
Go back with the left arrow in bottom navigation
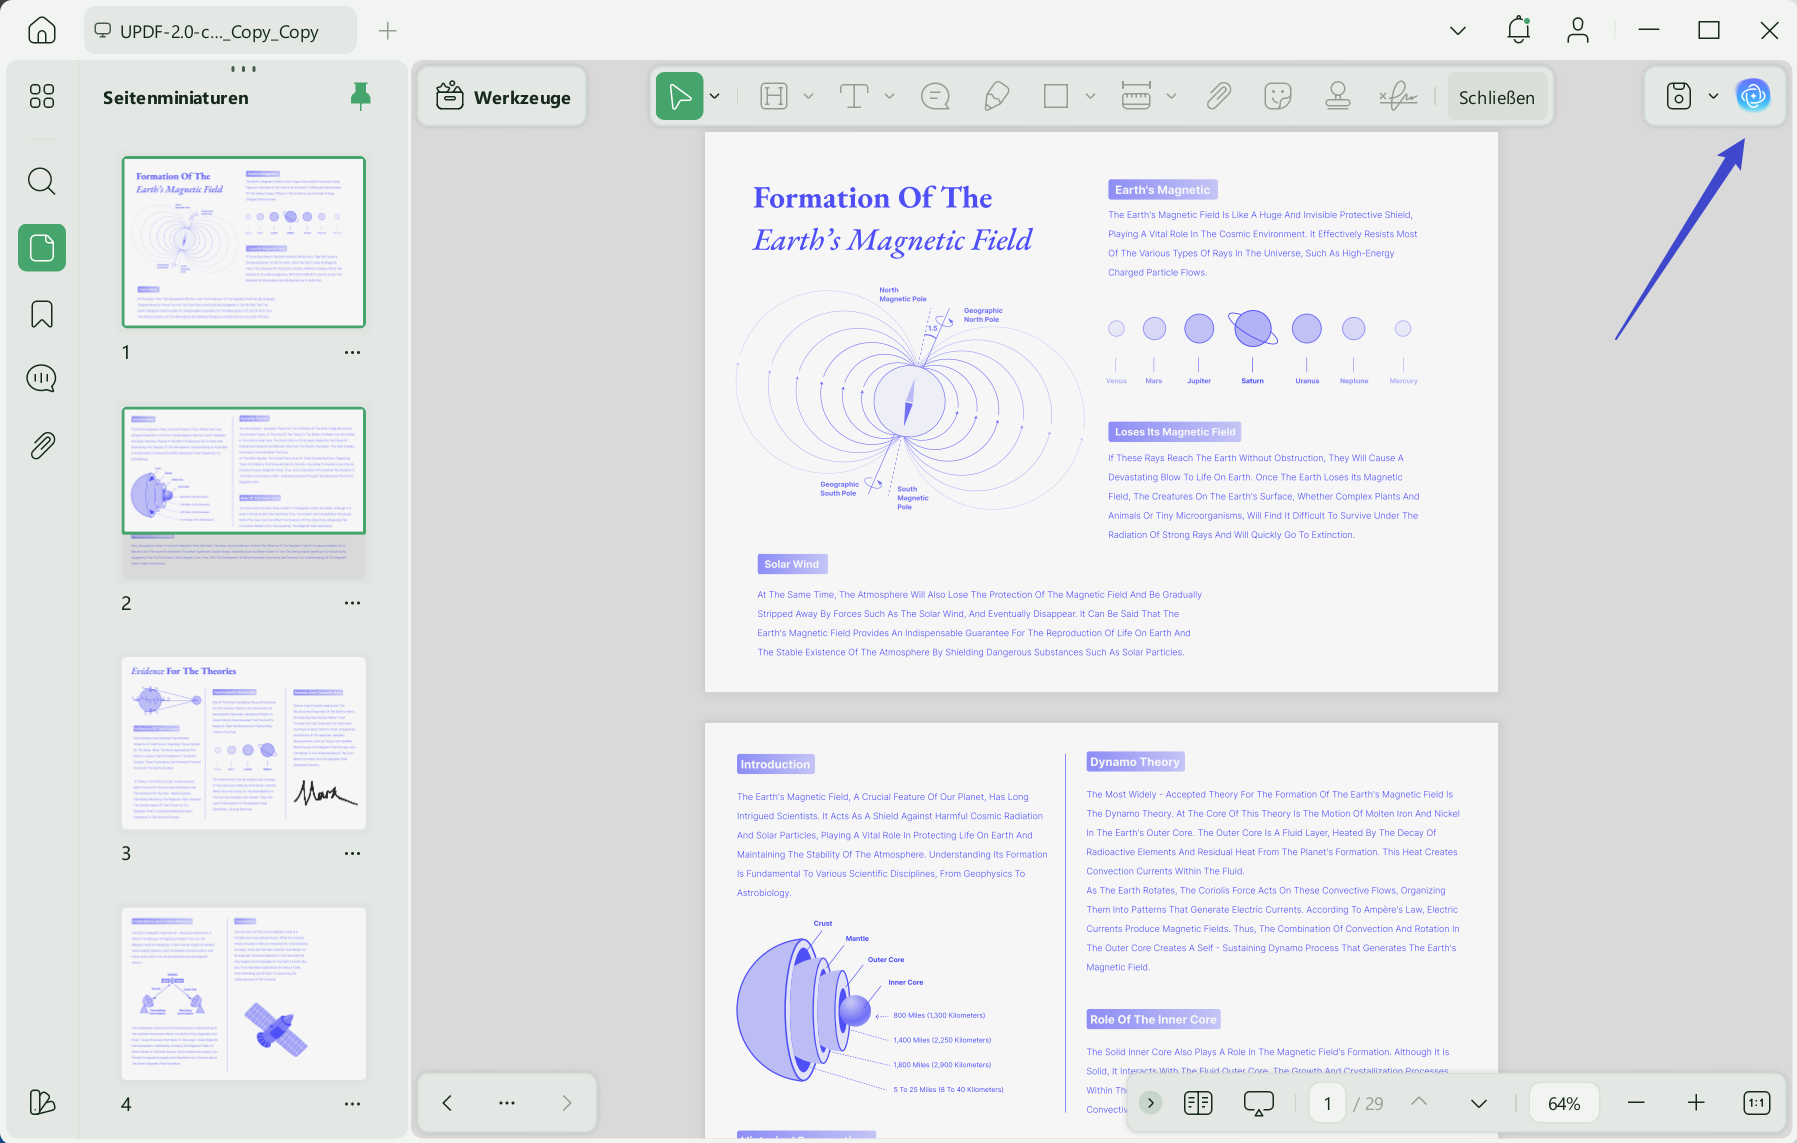click(x=447, y=1103)
